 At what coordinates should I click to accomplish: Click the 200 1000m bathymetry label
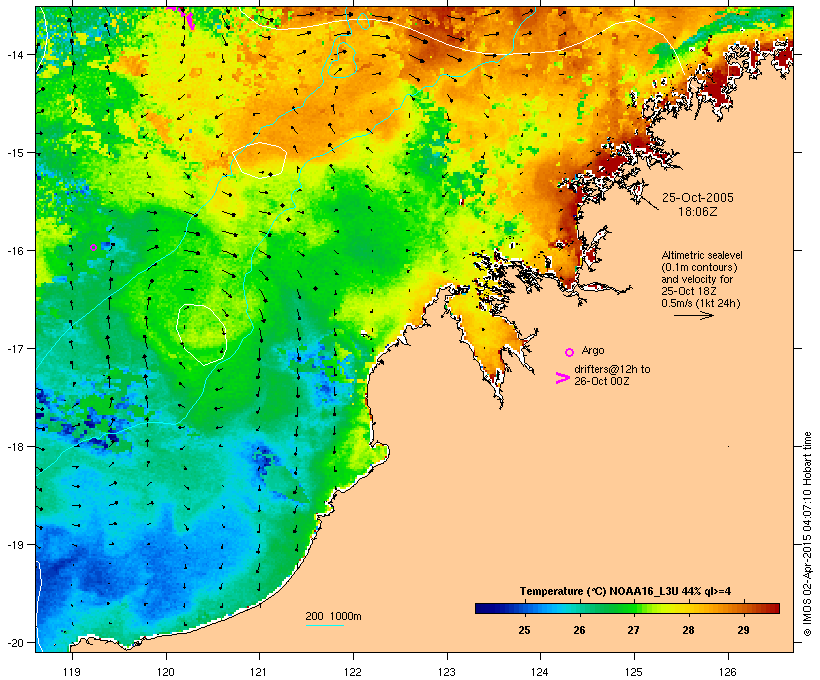tap(333, 616)
